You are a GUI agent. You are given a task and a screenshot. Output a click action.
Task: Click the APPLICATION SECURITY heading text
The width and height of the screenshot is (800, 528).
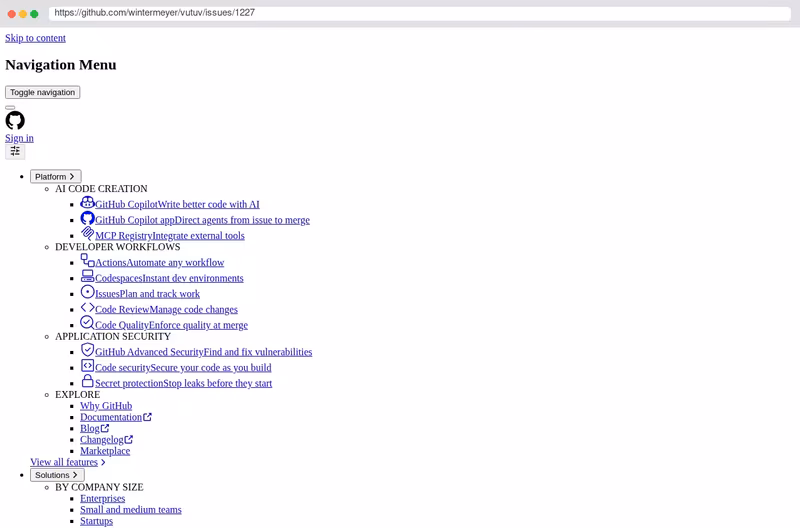(x=113, y=337)
